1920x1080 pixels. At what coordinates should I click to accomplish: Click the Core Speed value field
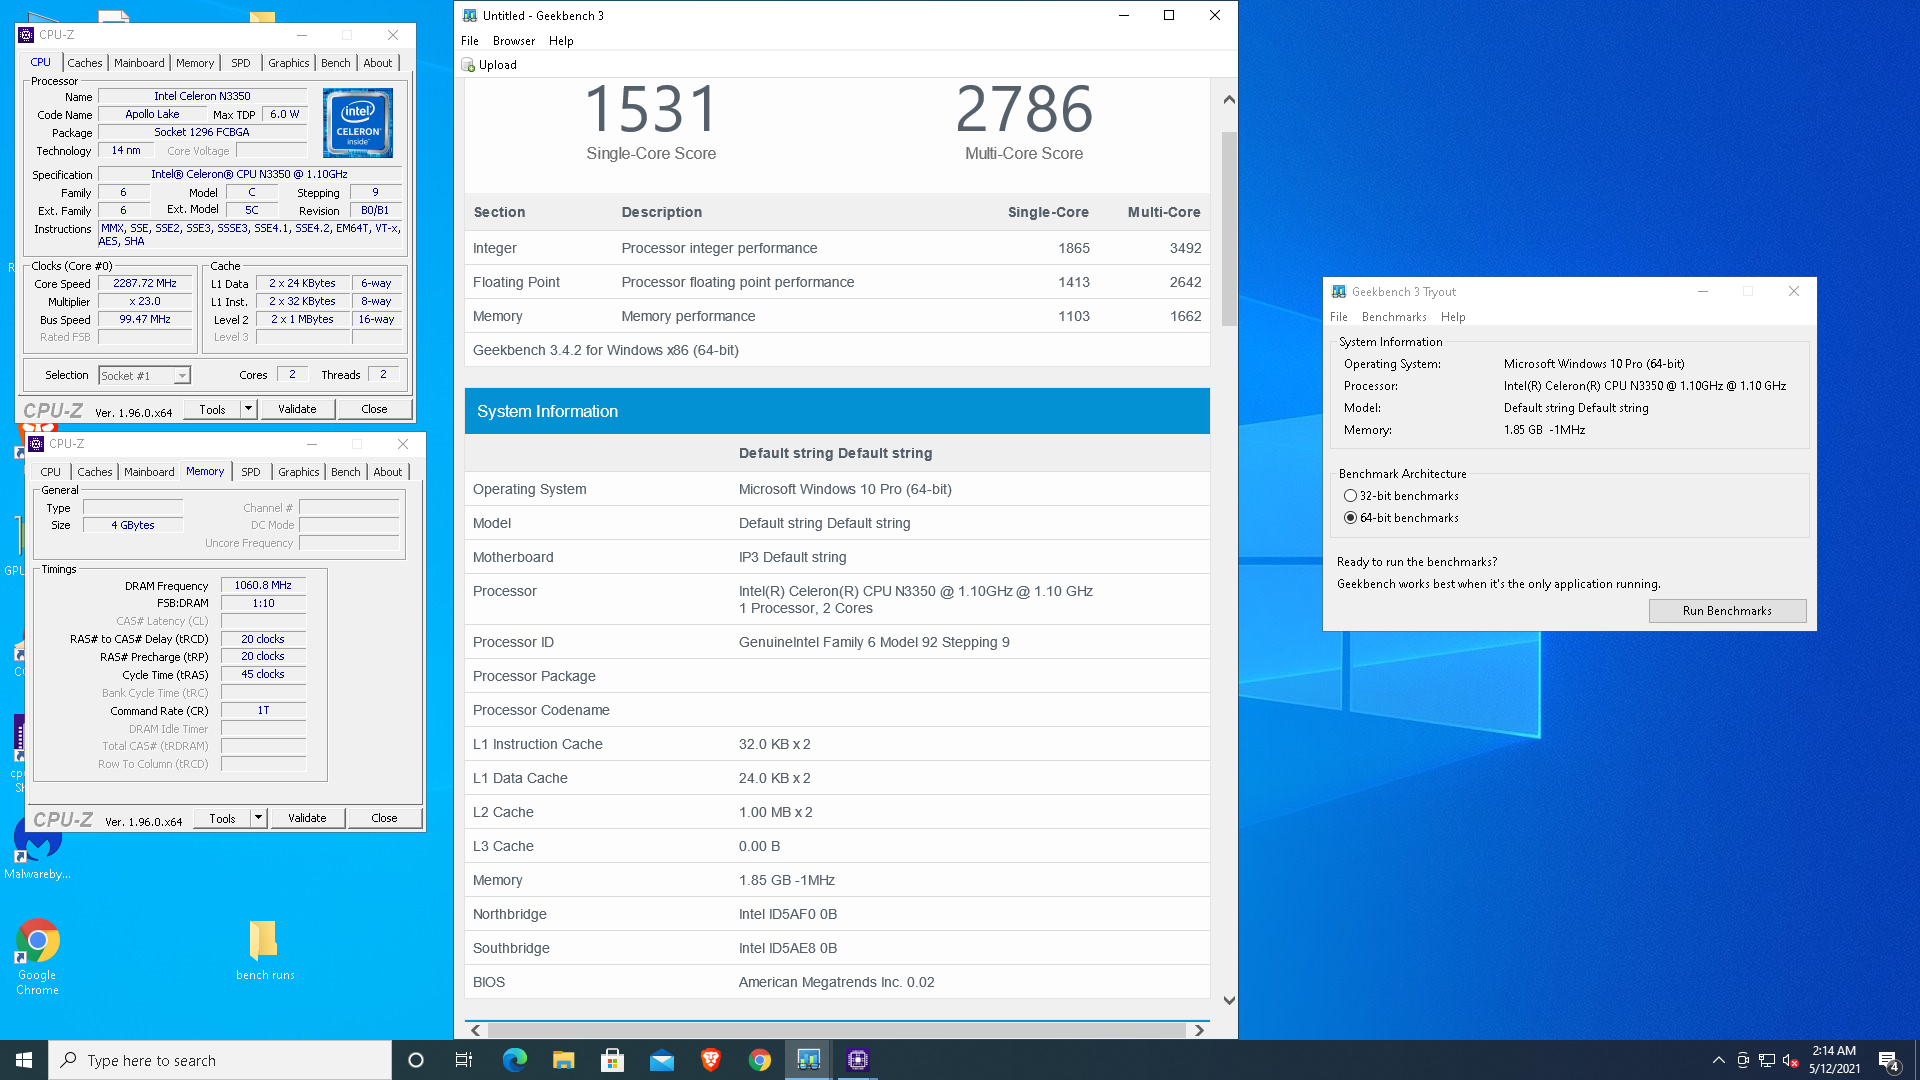click(x=145, y=284)
